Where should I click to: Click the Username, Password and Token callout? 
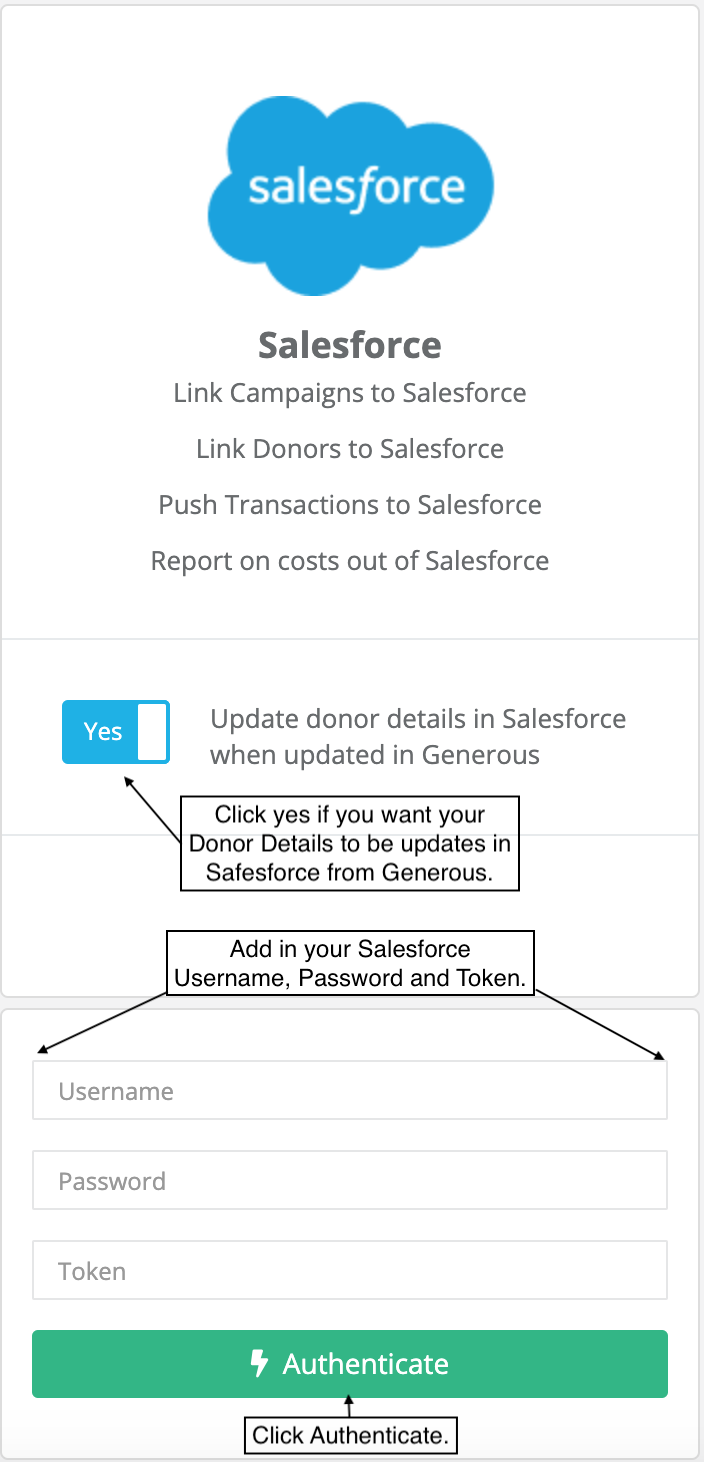(x=350, y=963)
